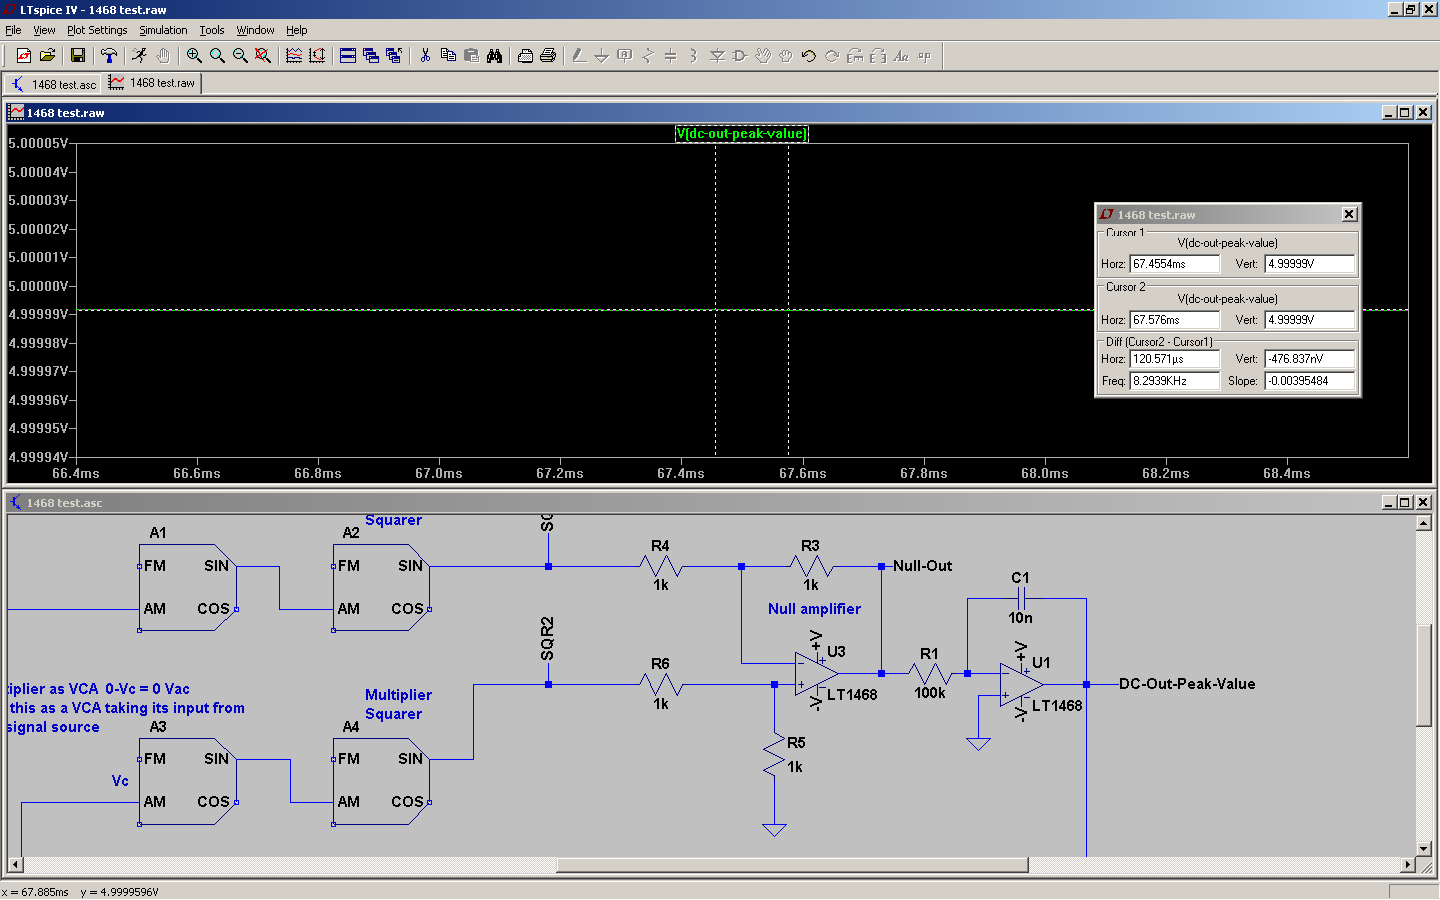Click Cursor 2 Vert value field
This screenshot has height=900, width=1440.
coord(1310,320)
